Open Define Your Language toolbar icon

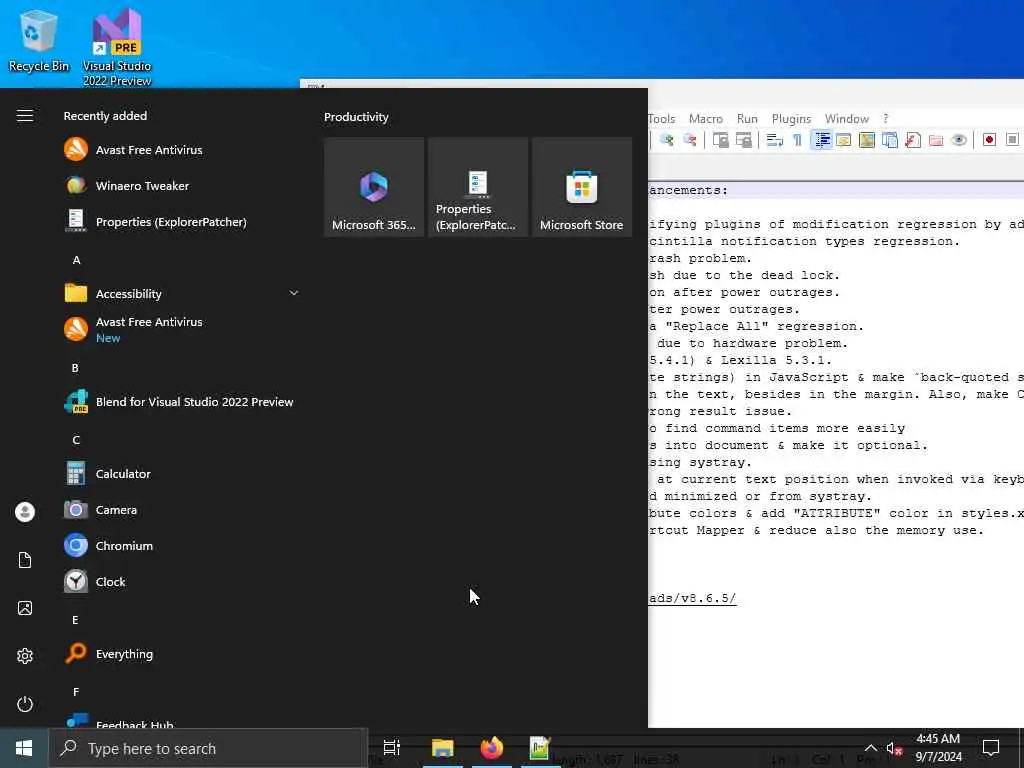[844, 140]
